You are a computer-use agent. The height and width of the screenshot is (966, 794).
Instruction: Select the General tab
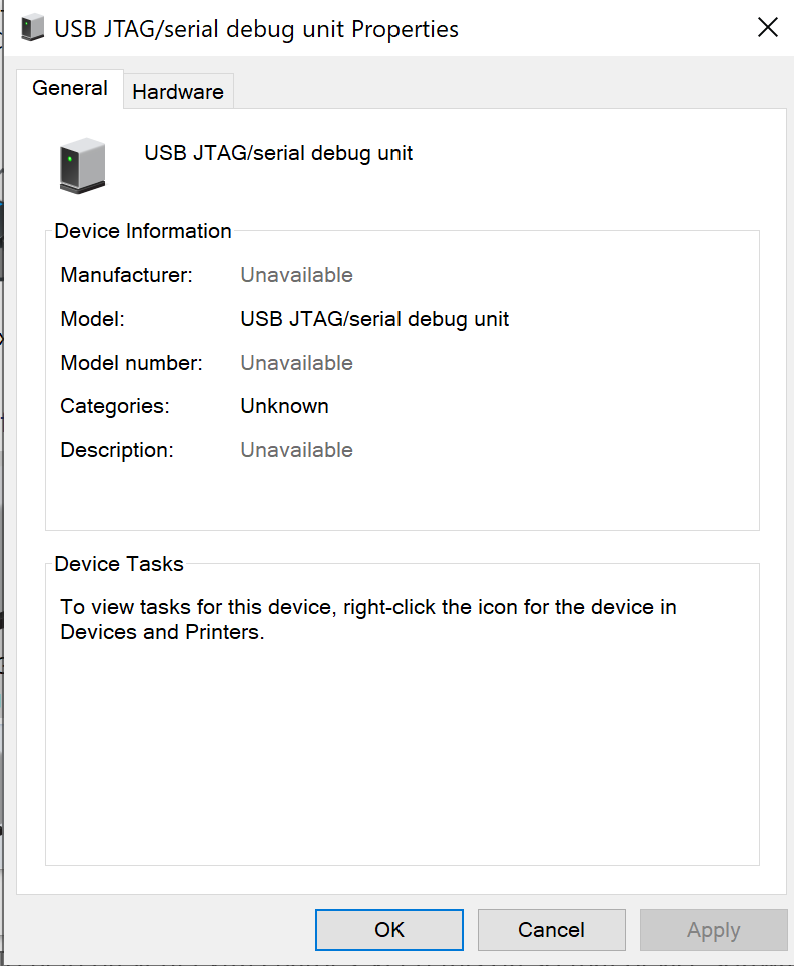(x=70, y=88)
